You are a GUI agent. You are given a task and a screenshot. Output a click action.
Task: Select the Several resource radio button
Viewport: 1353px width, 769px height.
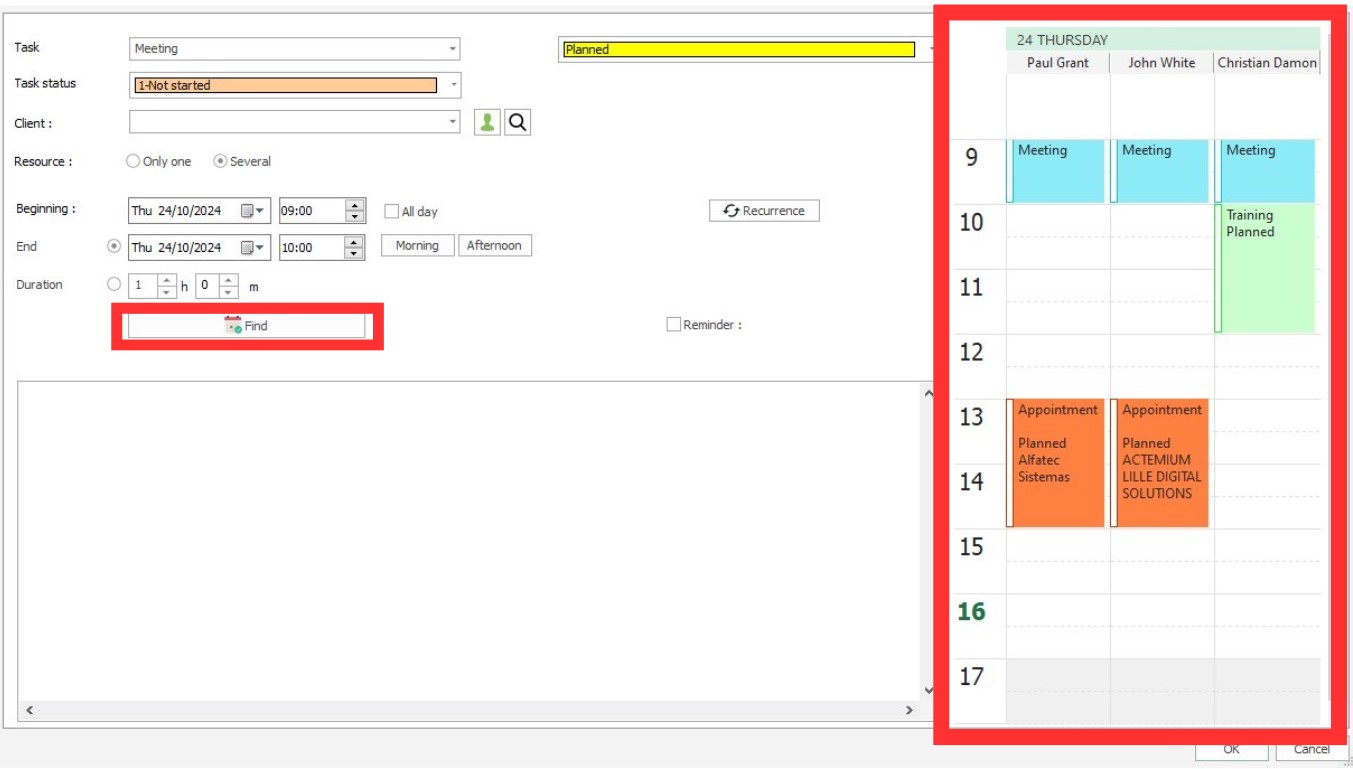pyautogui.click(x=220, y=161)
